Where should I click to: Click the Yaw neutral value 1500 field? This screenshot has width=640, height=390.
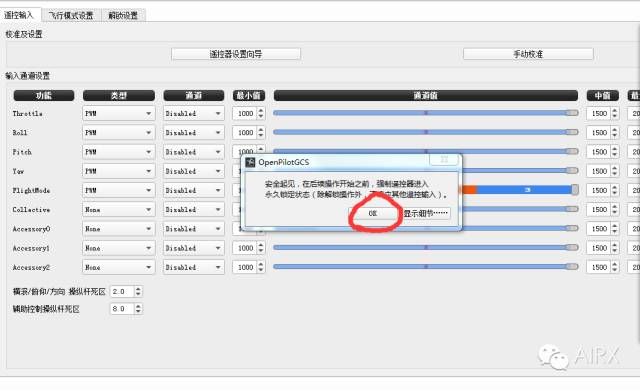pyautogui.click(x=599, y=171)
